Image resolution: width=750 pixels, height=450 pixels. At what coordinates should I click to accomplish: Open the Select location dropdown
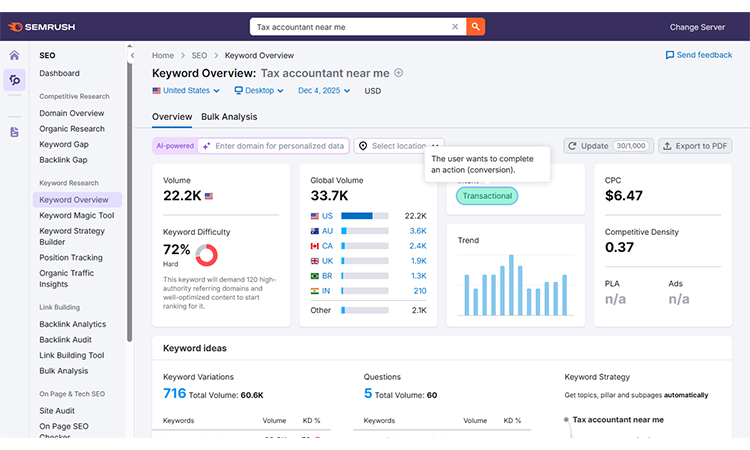point(399,146)
